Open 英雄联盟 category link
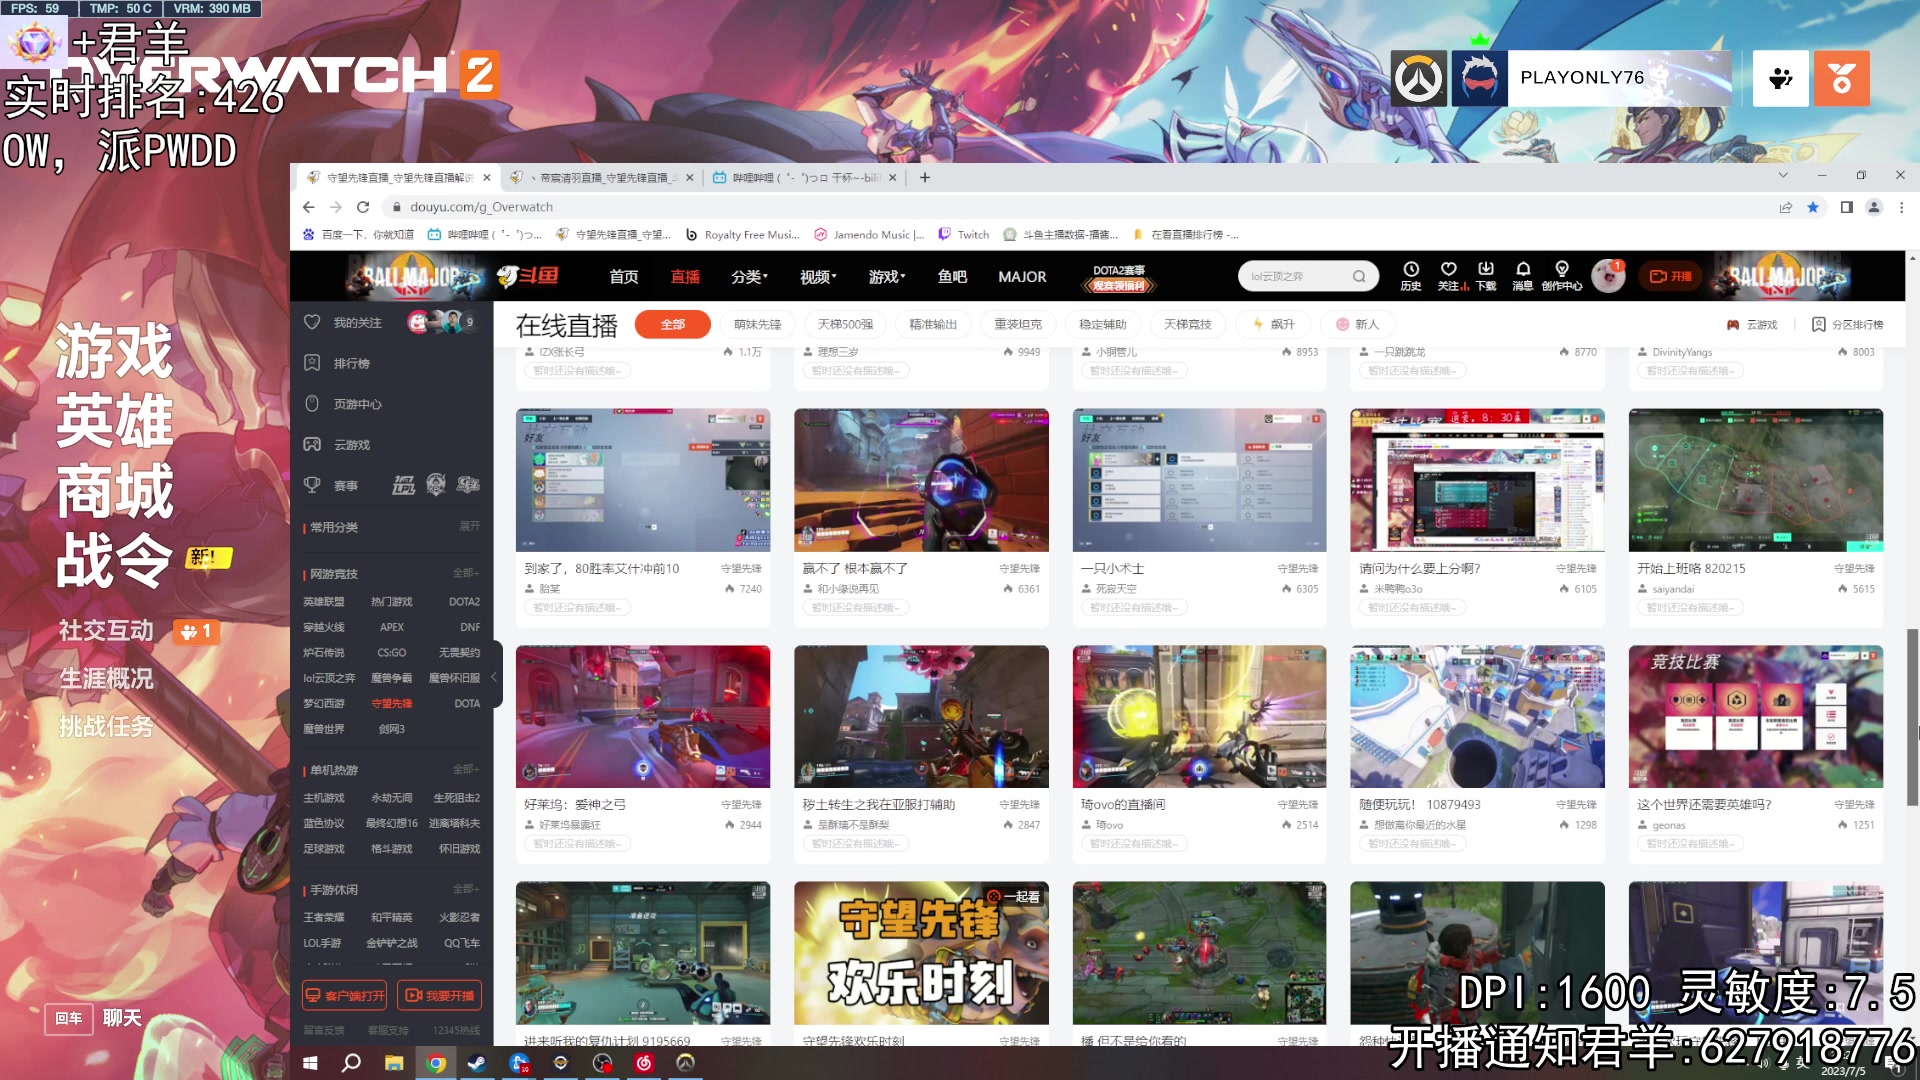1920x1080 pixels. [x=324, y=601]
